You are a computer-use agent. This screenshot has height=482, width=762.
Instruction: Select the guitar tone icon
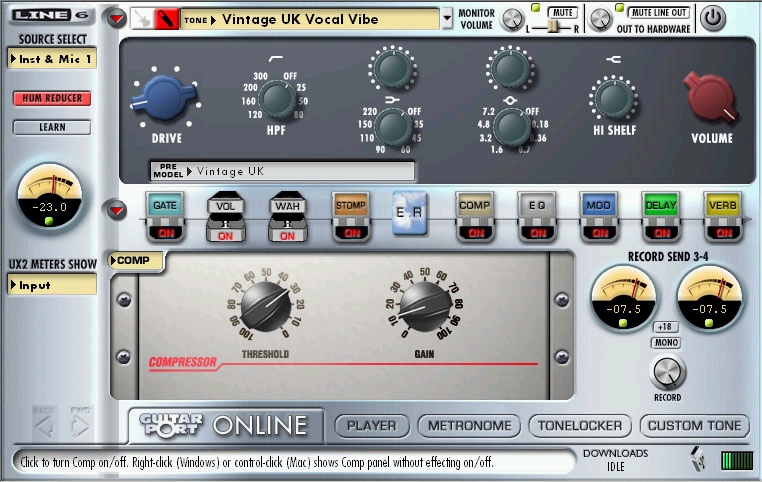pos(143,19)
